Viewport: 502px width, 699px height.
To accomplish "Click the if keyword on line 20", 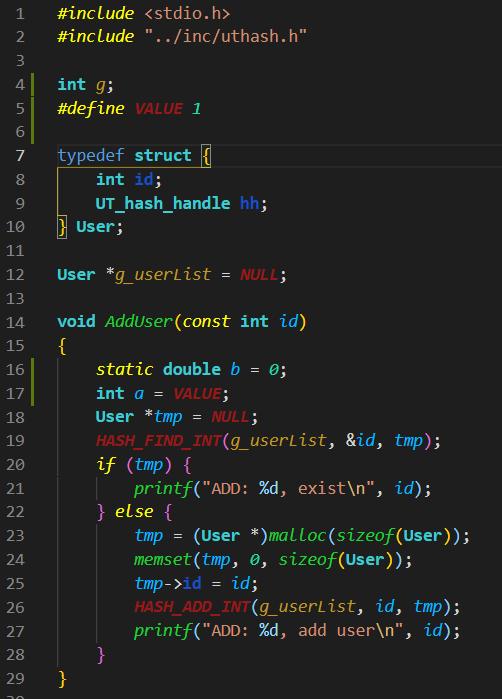I will pyautogui.click(x=106, y=465).
